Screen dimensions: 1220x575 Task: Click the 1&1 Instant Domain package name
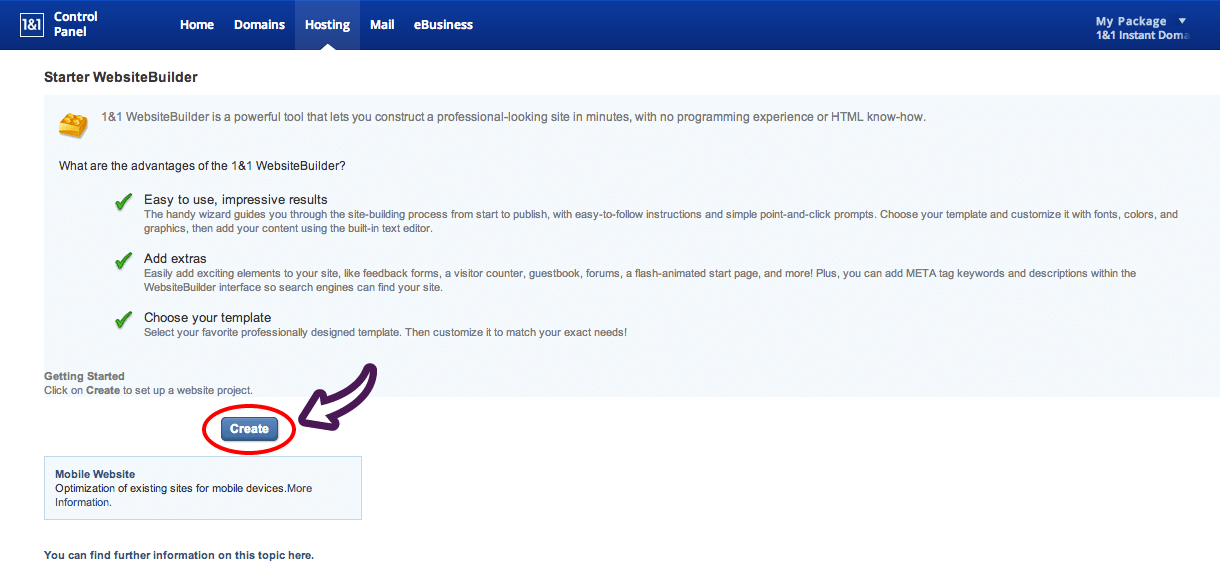point(1143,35)
